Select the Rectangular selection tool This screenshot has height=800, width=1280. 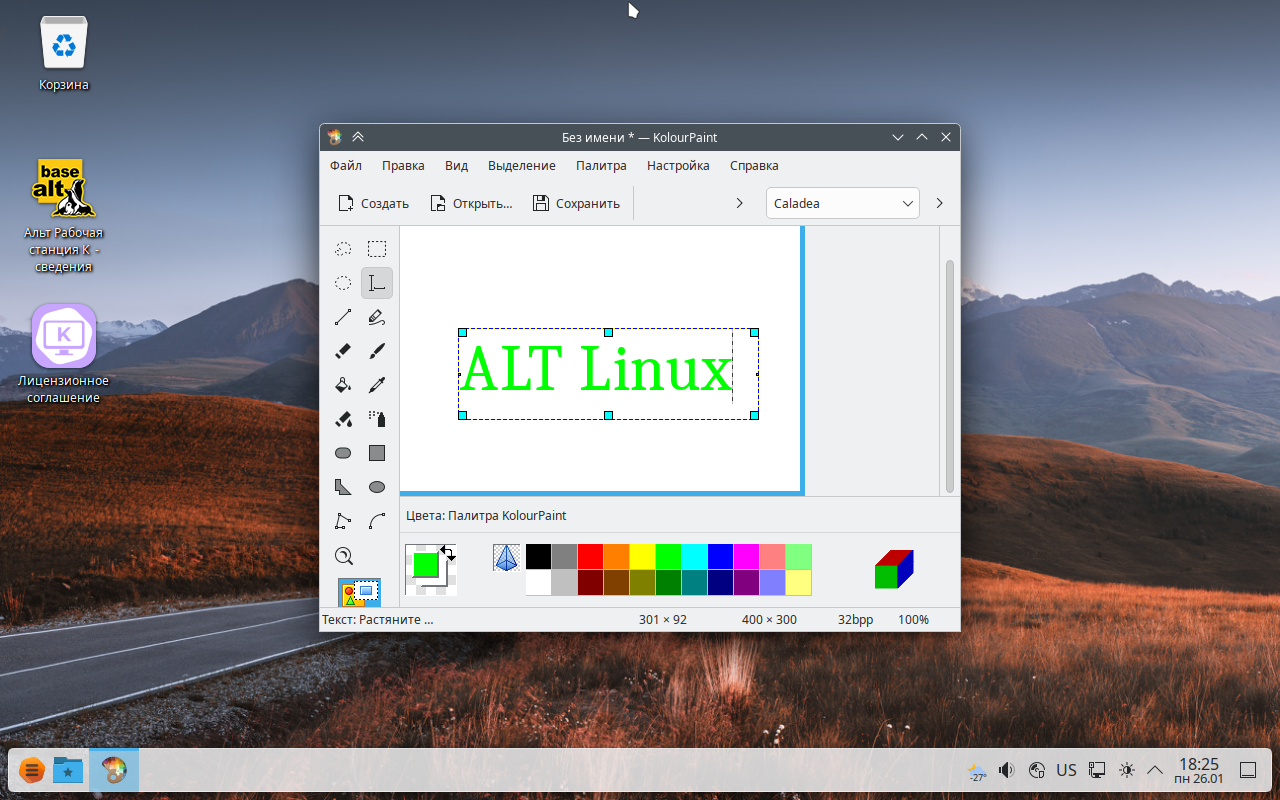click(377, 249)
